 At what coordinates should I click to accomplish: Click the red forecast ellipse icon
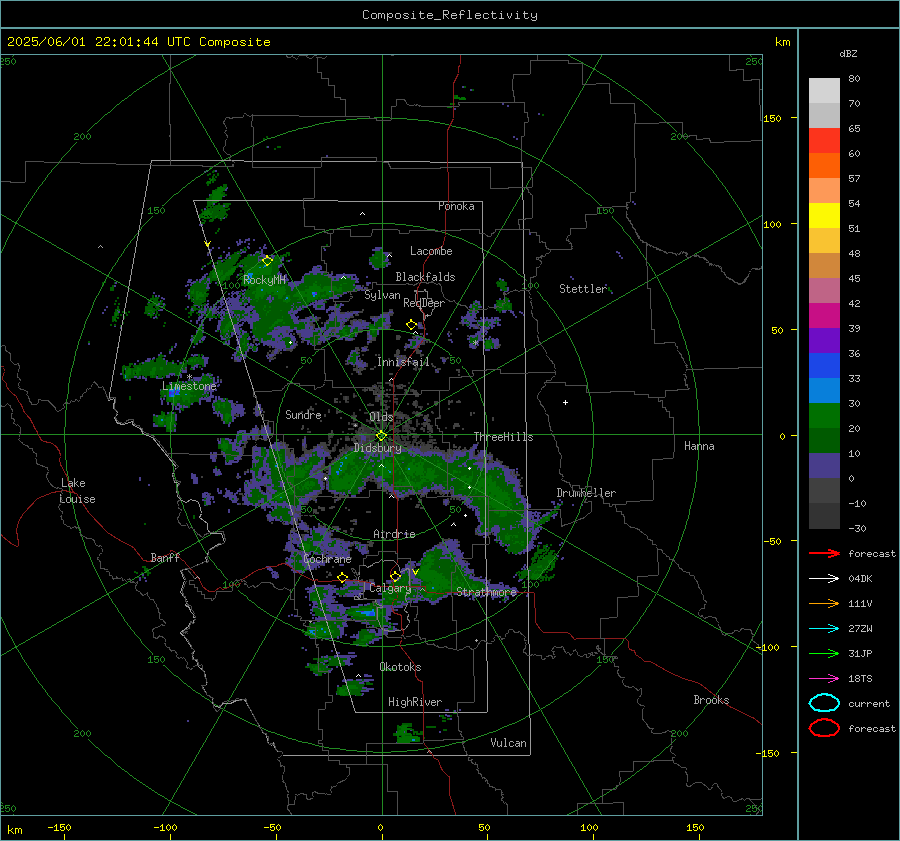tap(824, 728)
